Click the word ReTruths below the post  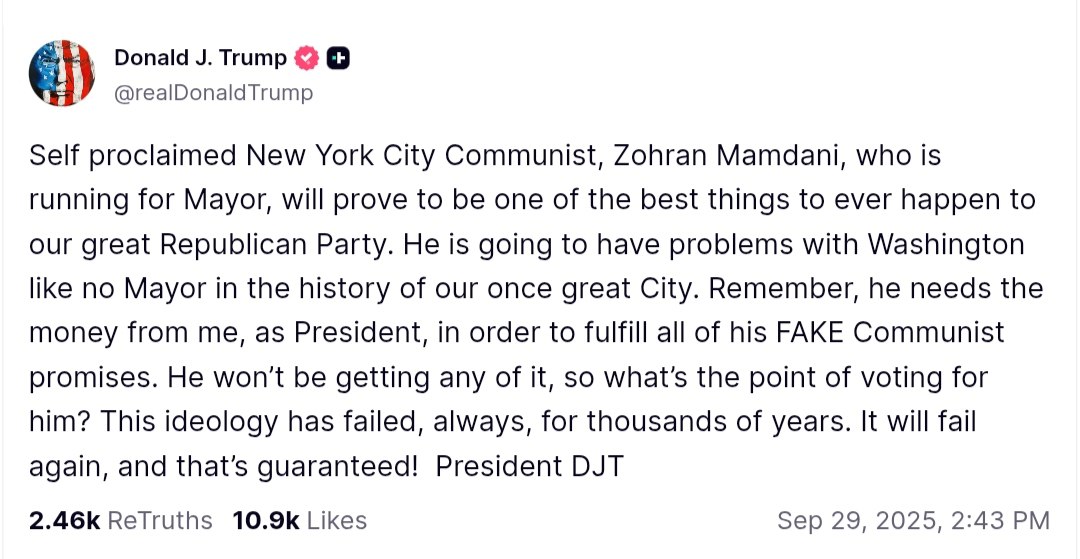click(x=160, y=521)
